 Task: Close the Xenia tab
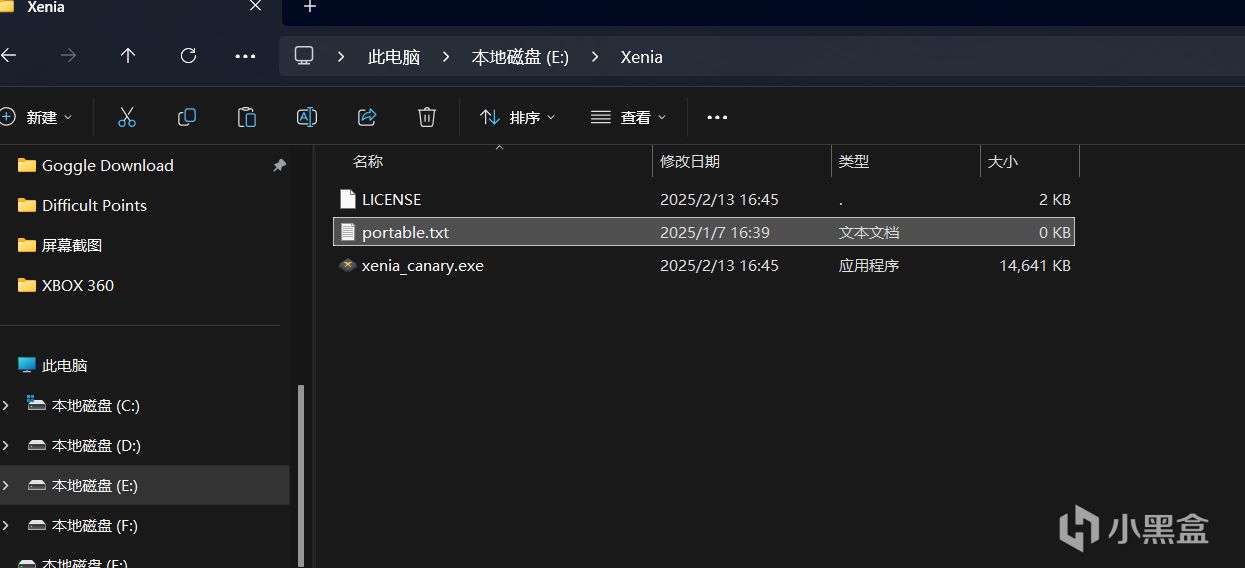tap(255, 6)
